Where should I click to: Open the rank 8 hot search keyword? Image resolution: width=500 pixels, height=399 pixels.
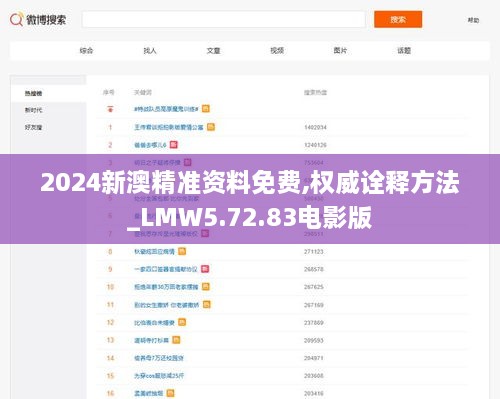coord(154,252)
